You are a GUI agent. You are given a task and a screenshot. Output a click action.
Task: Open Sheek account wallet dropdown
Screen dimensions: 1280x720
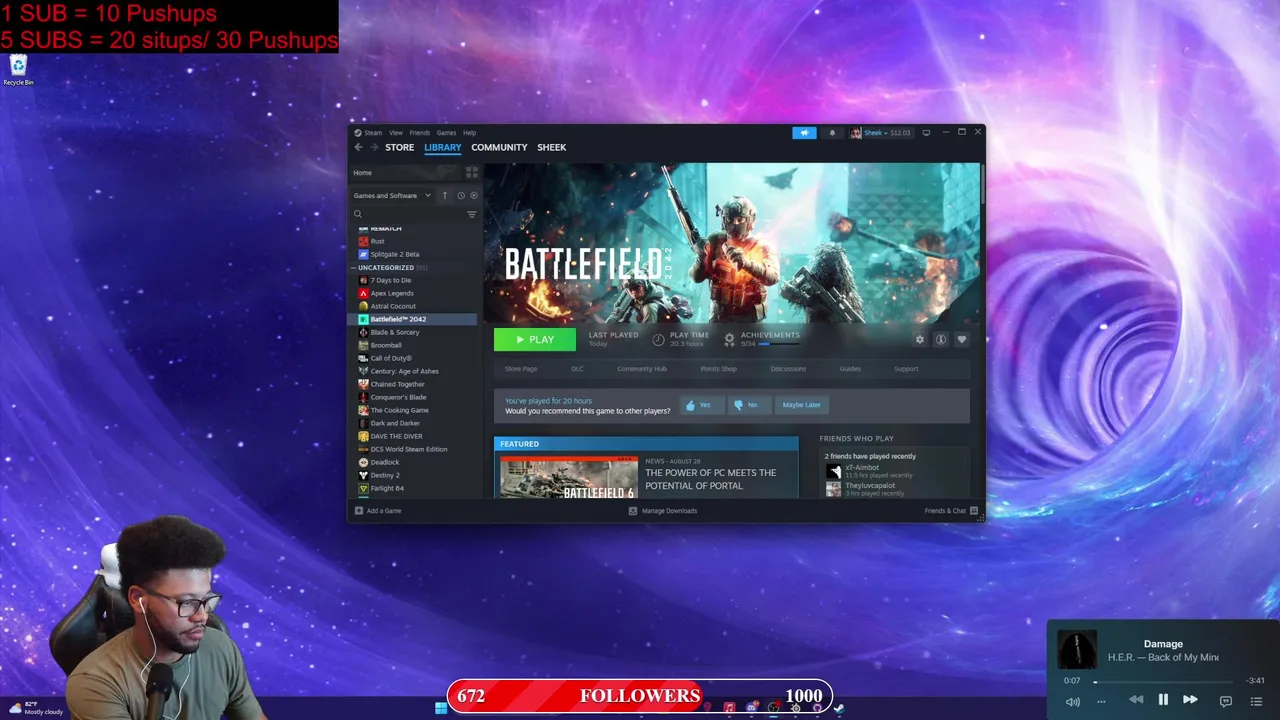pos(881,132)
